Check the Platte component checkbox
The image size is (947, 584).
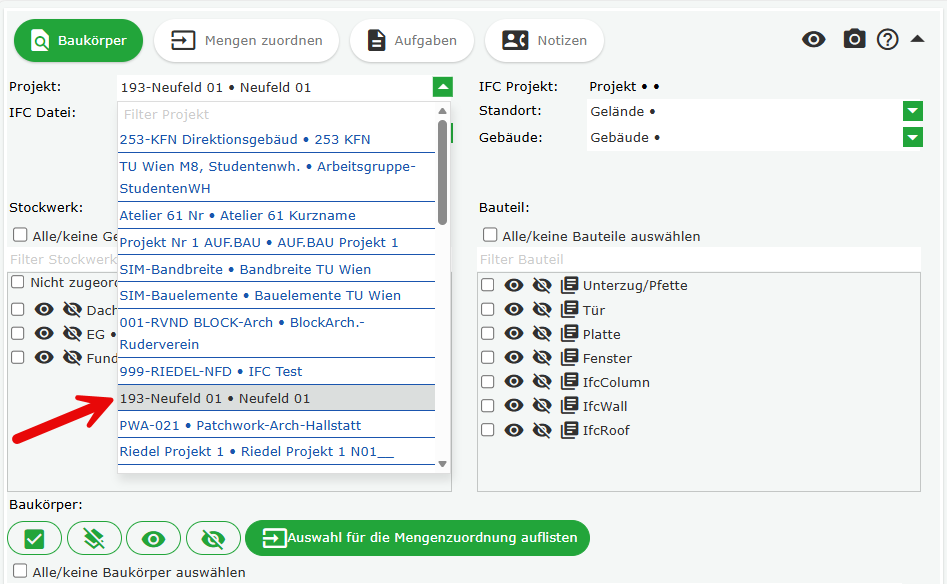point(488,334)
